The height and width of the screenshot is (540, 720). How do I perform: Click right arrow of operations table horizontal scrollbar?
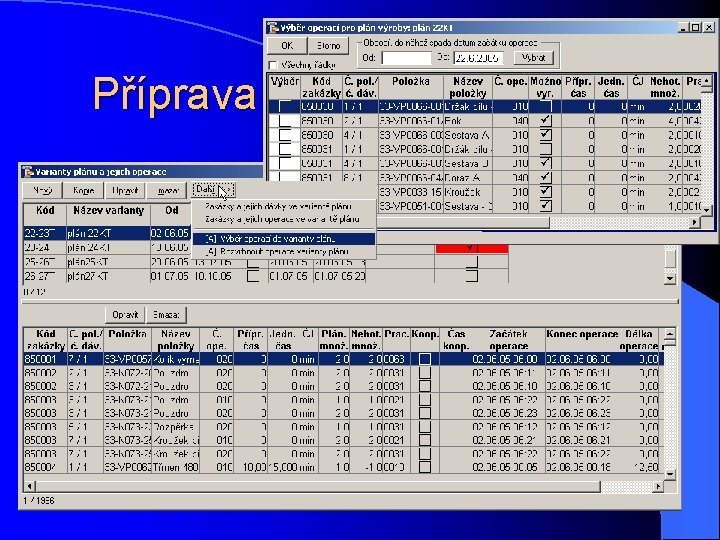(x=658, y=486)
